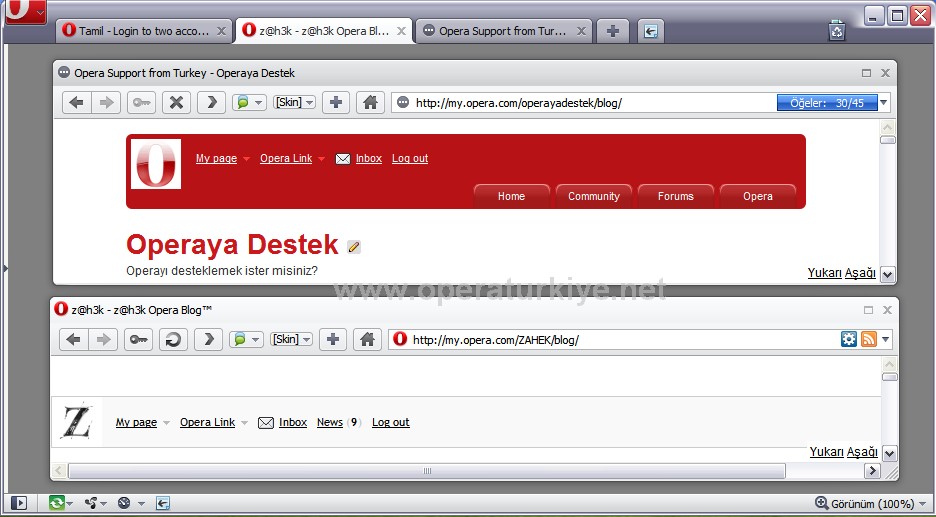This screenshot has width=936, height=517.
Task: Toggle the panel button in the status bar
Action: click(x=19, y=503)
